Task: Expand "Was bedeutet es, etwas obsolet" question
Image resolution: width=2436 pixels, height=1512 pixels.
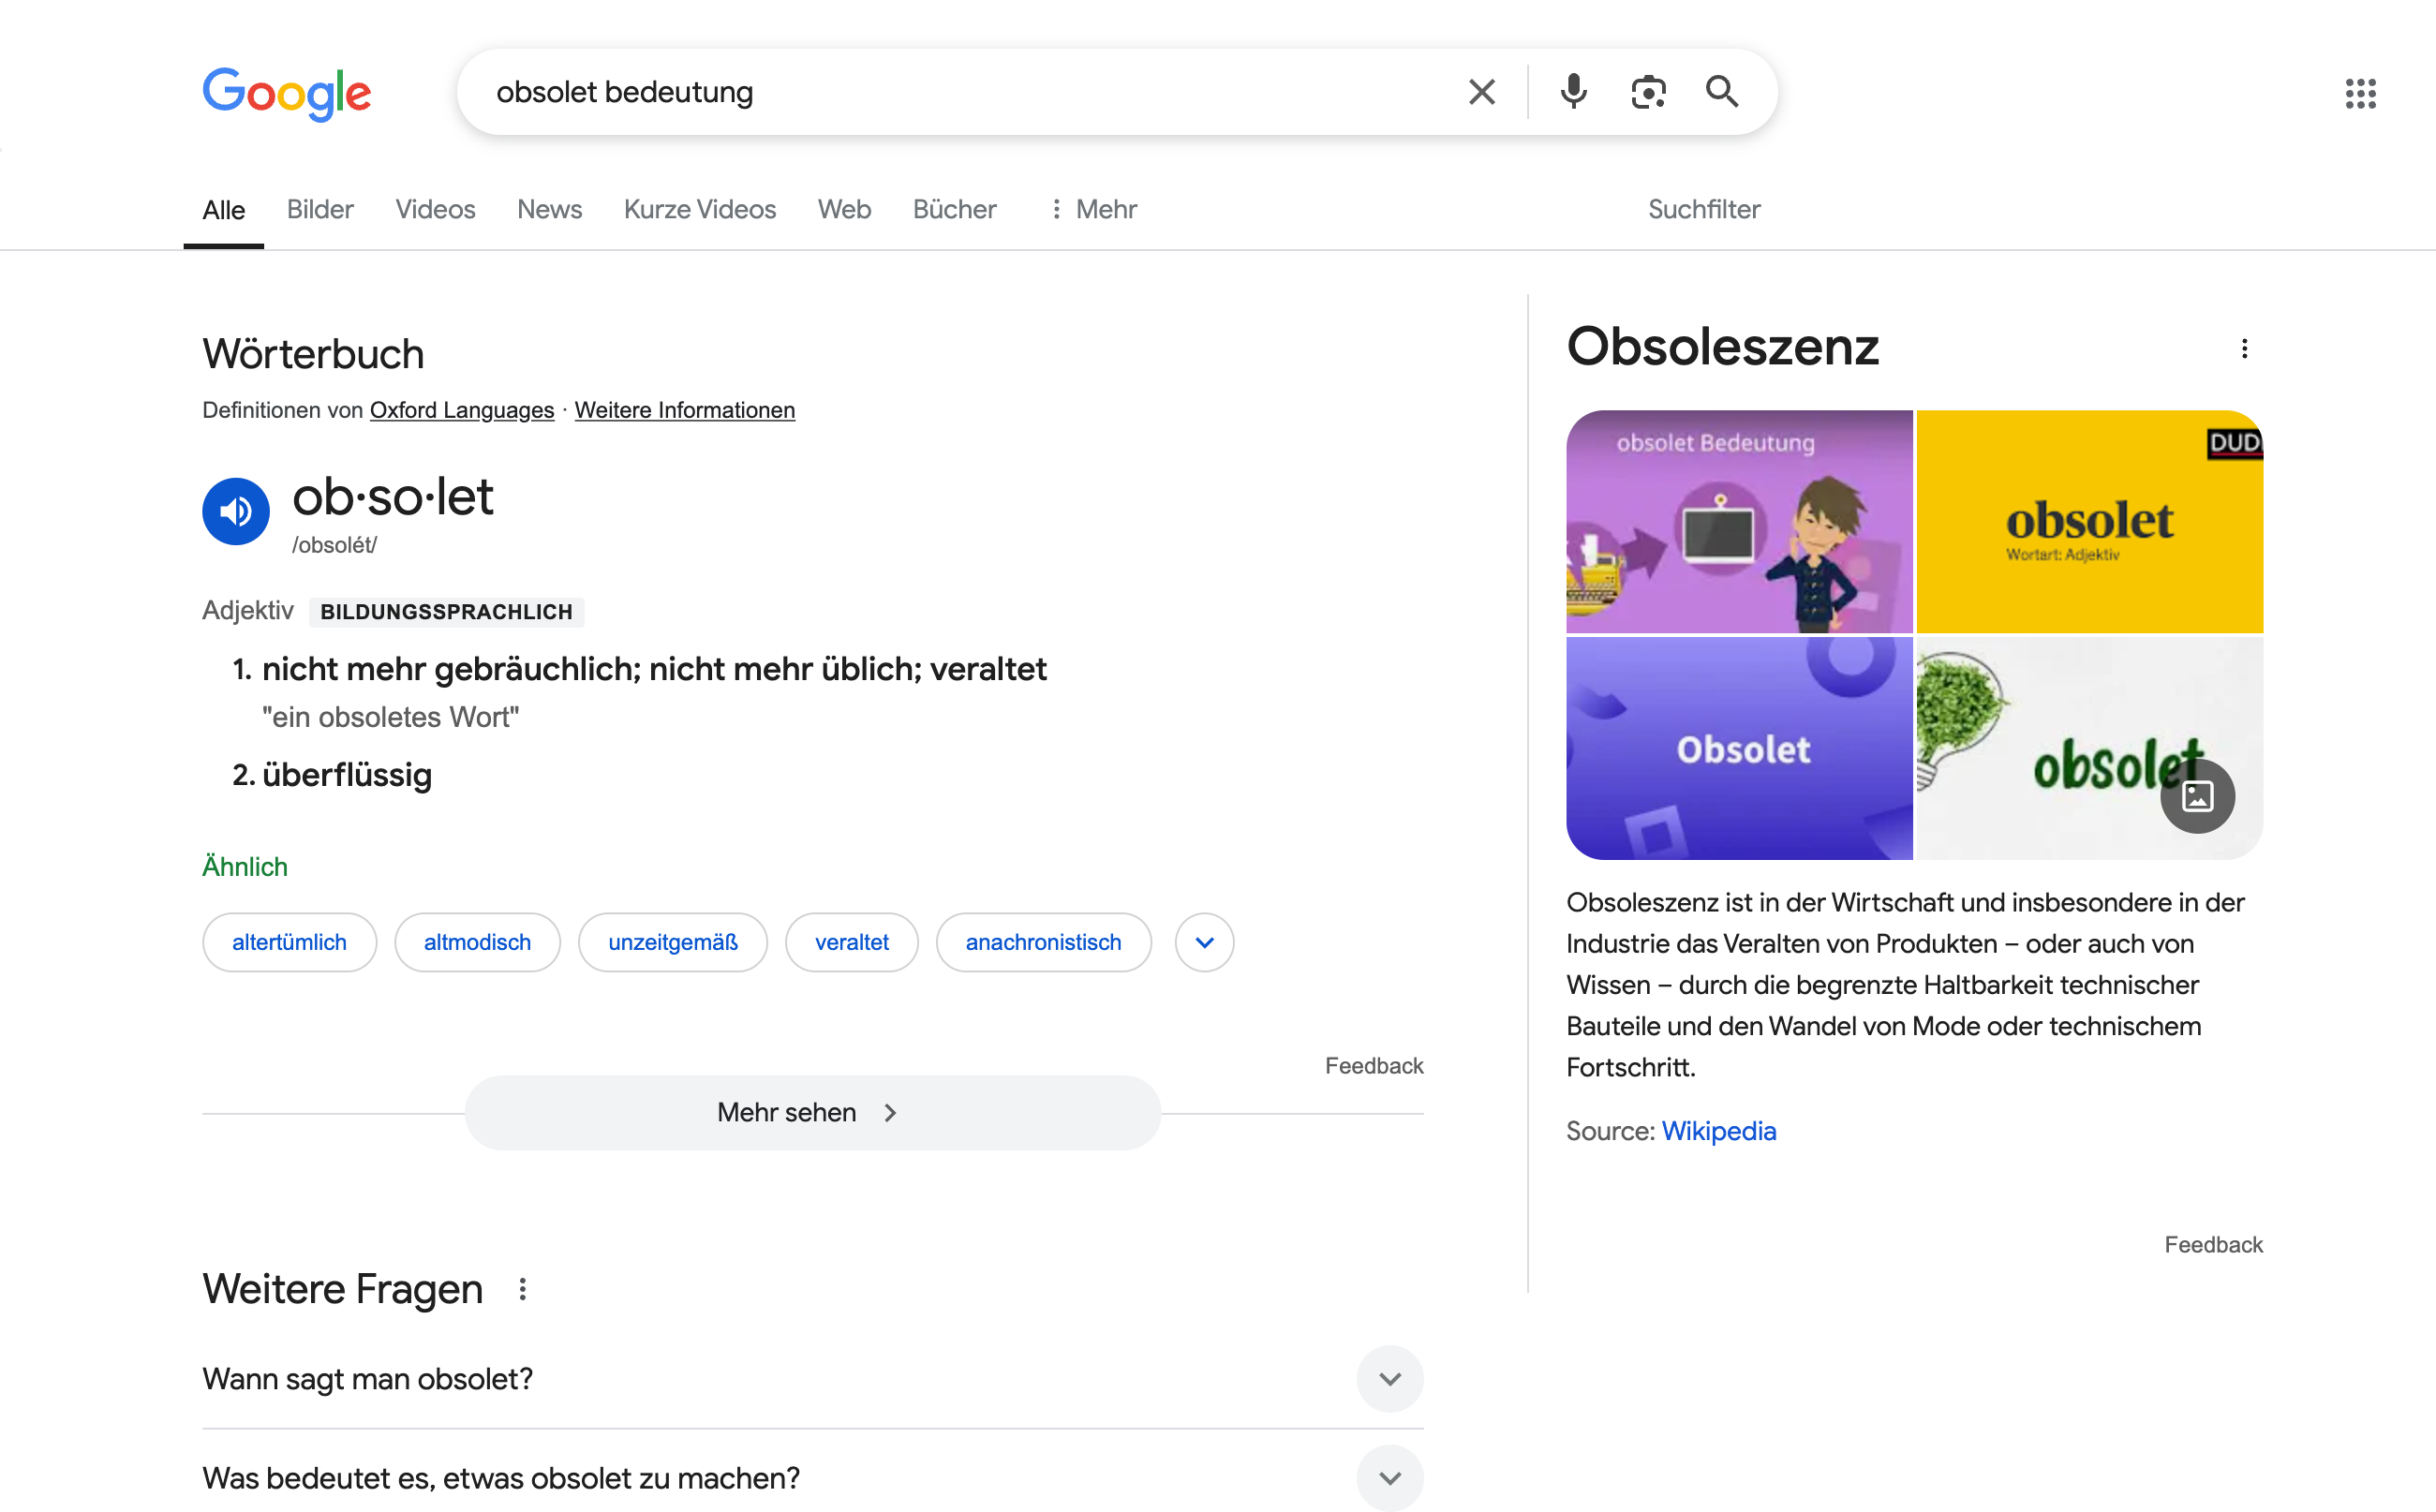Action: click(x=1389, y=1478)
